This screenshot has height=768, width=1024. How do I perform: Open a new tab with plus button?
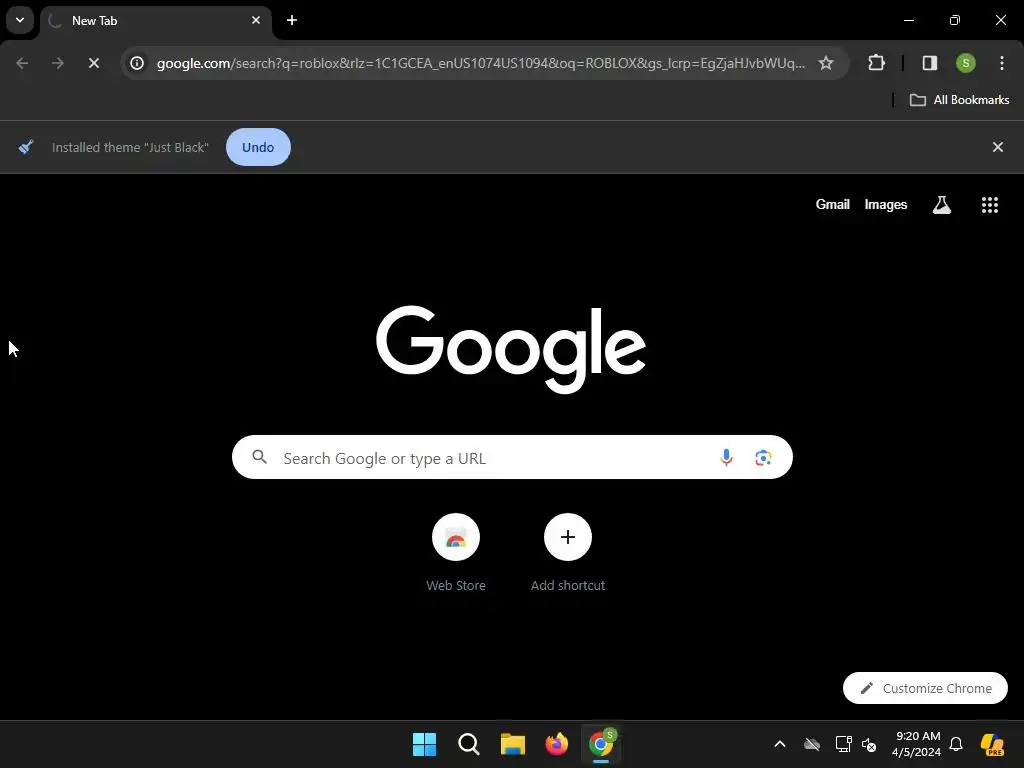click(x=292, y=20)
